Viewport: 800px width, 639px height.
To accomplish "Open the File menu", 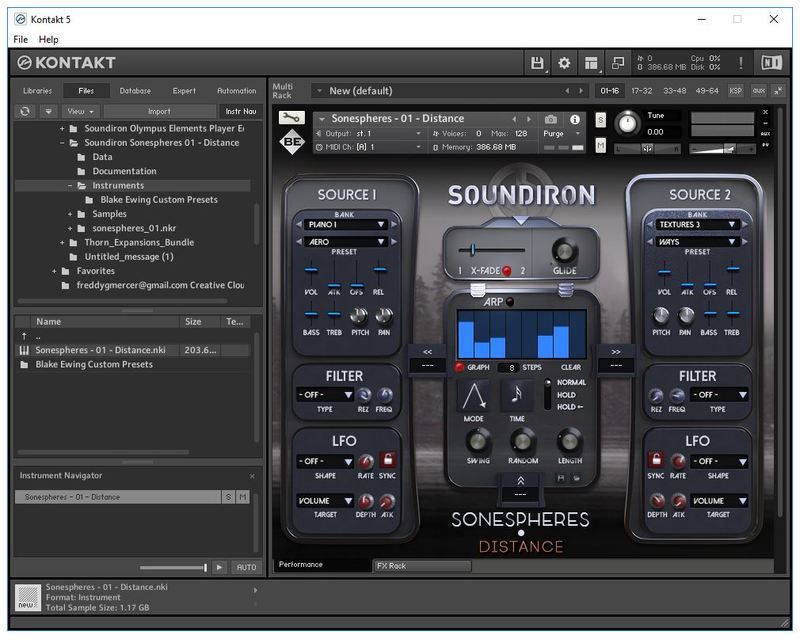I will click(x=21, y=39).
